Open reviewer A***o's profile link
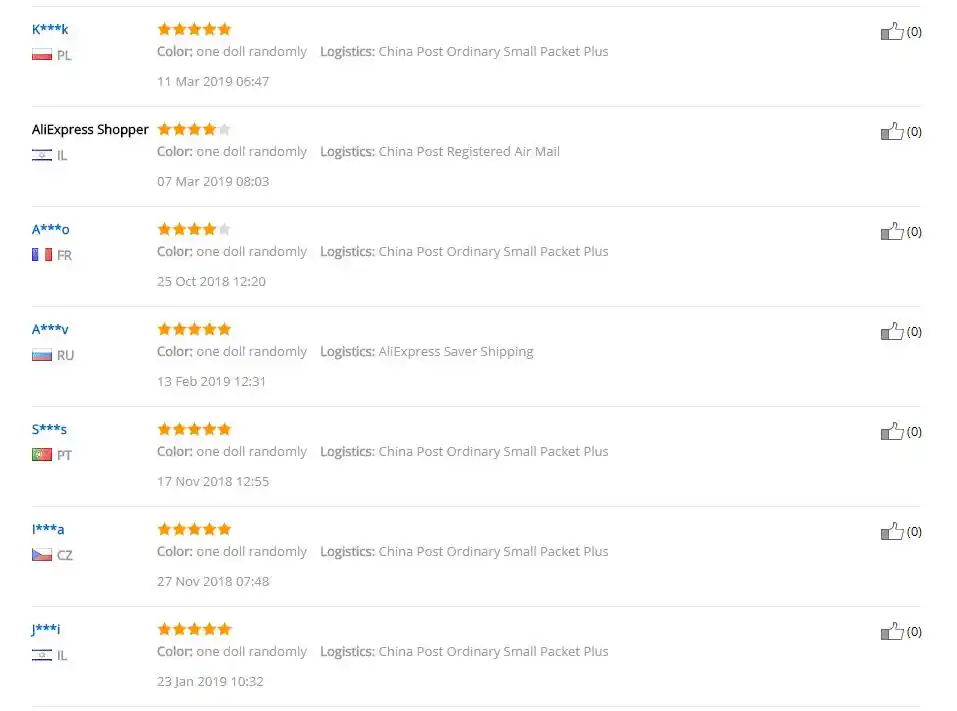957x711 pixels. click(50, 229)
